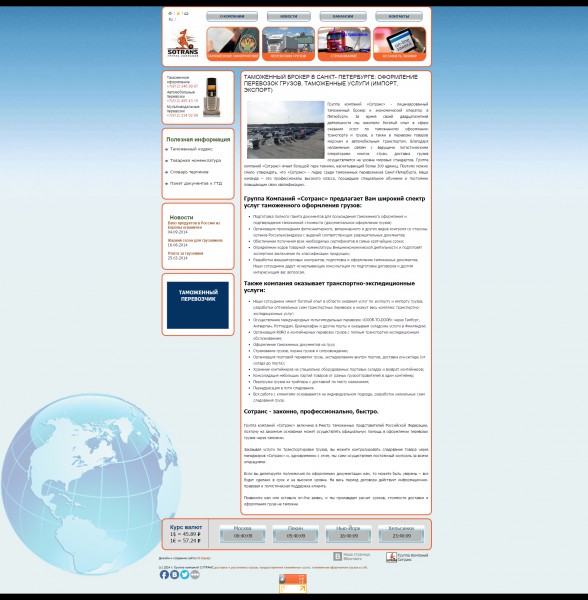Open the 'О компании' menu button
588x600 pixels.
click(x=232, y=16)
